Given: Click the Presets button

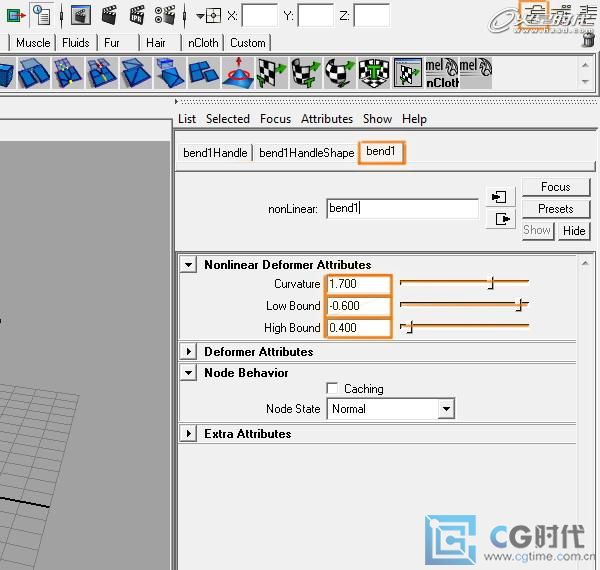Looking at the screenshot, I should point(556,209).
